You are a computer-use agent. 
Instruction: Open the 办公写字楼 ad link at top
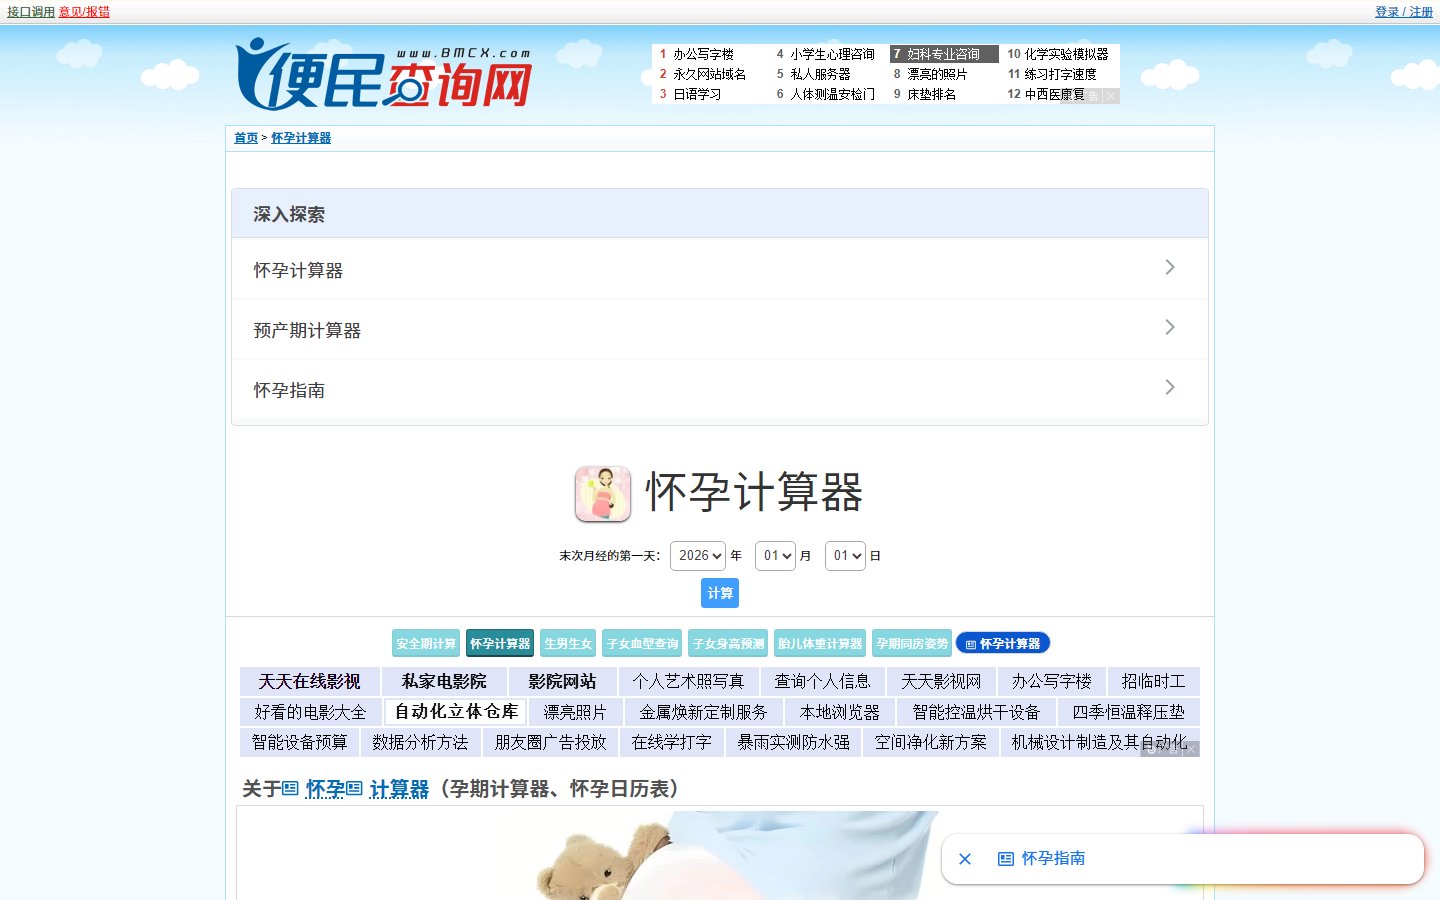coord(703,54)
